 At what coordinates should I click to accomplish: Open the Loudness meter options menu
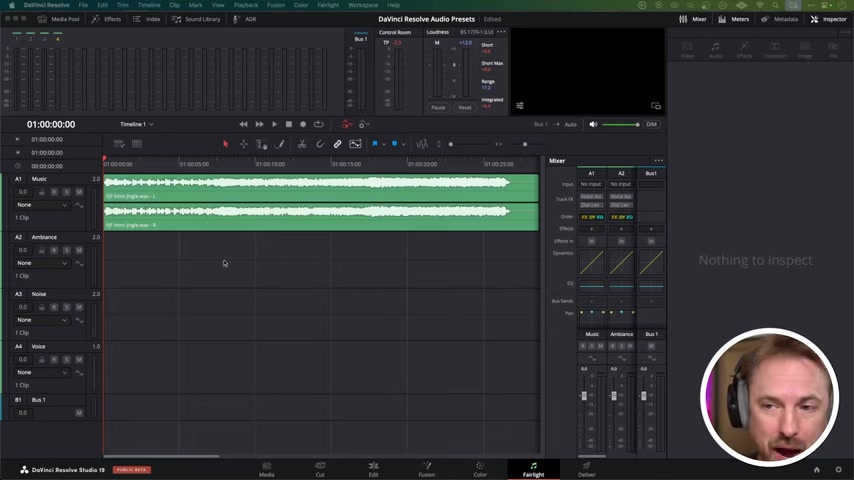pyautogui.click(x=501, y=32)
